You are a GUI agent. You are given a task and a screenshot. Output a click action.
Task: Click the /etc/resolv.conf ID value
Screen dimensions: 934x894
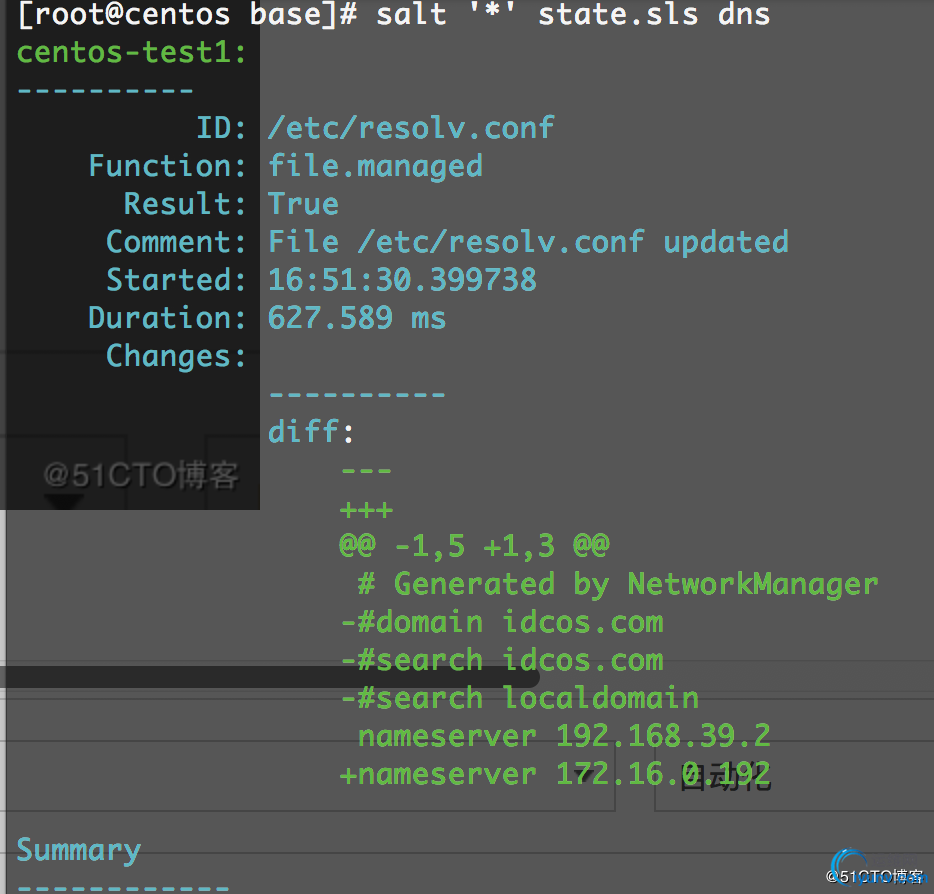coord(411,128)
